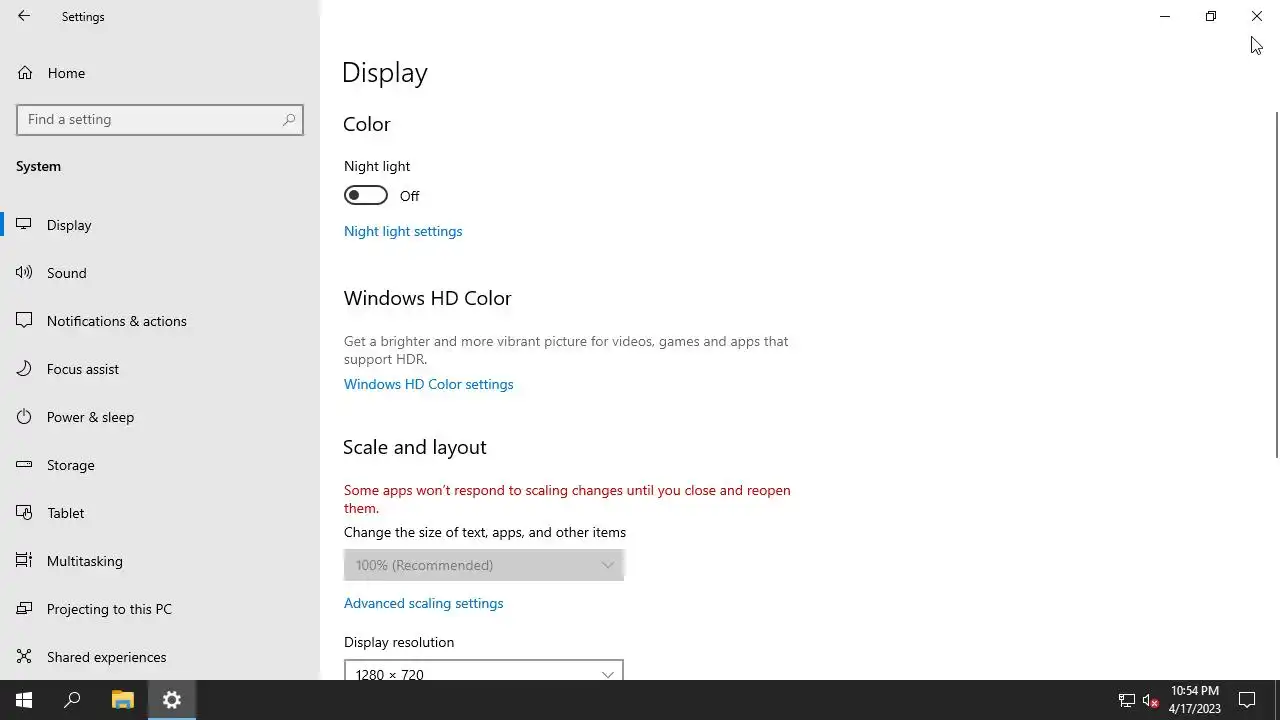Open taskbar search magnifier
1280x720 pixels.
(x=72, y=700)
